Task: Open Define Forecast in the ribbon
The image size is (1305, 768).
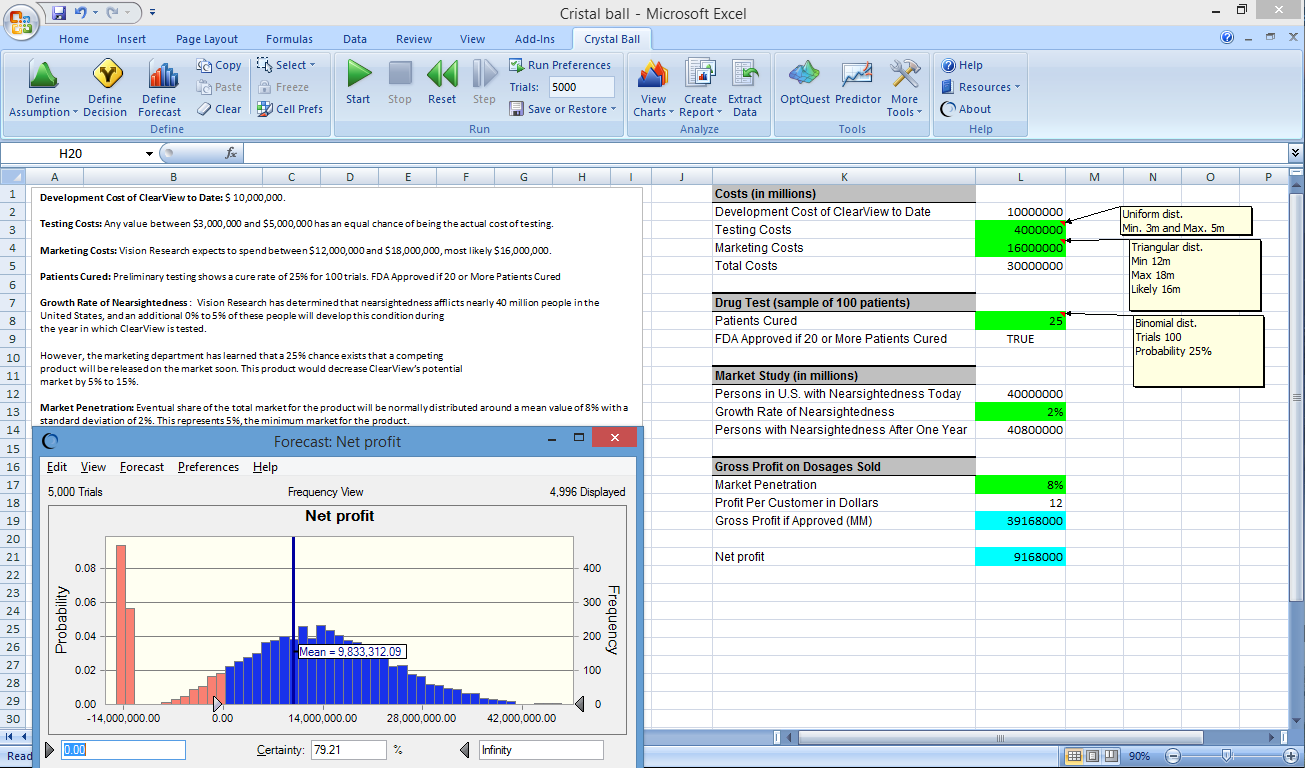Action: 159,89
